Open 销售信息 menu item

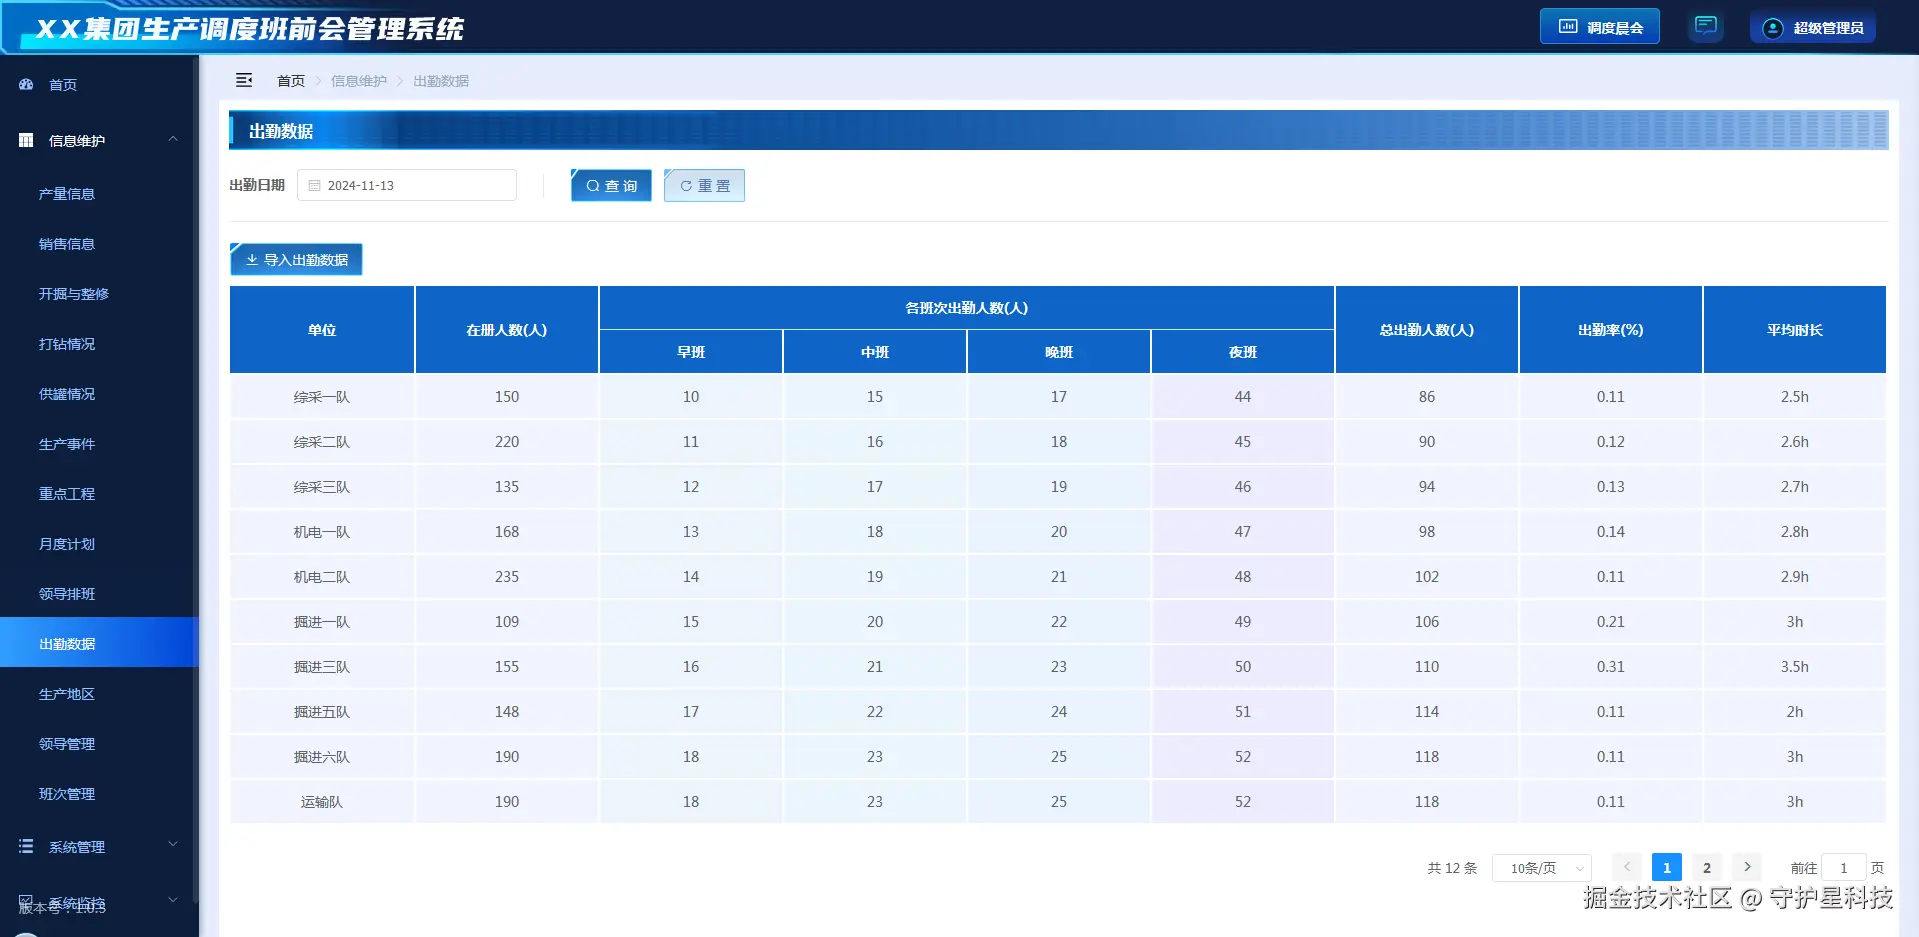coord(67,244)
